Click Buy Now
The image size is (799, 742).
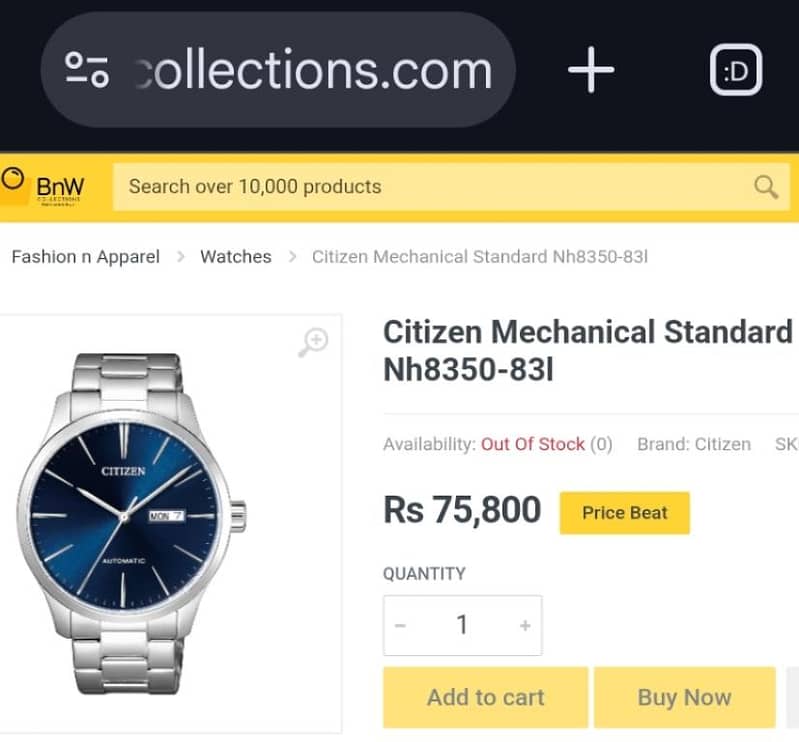(684, 697)
